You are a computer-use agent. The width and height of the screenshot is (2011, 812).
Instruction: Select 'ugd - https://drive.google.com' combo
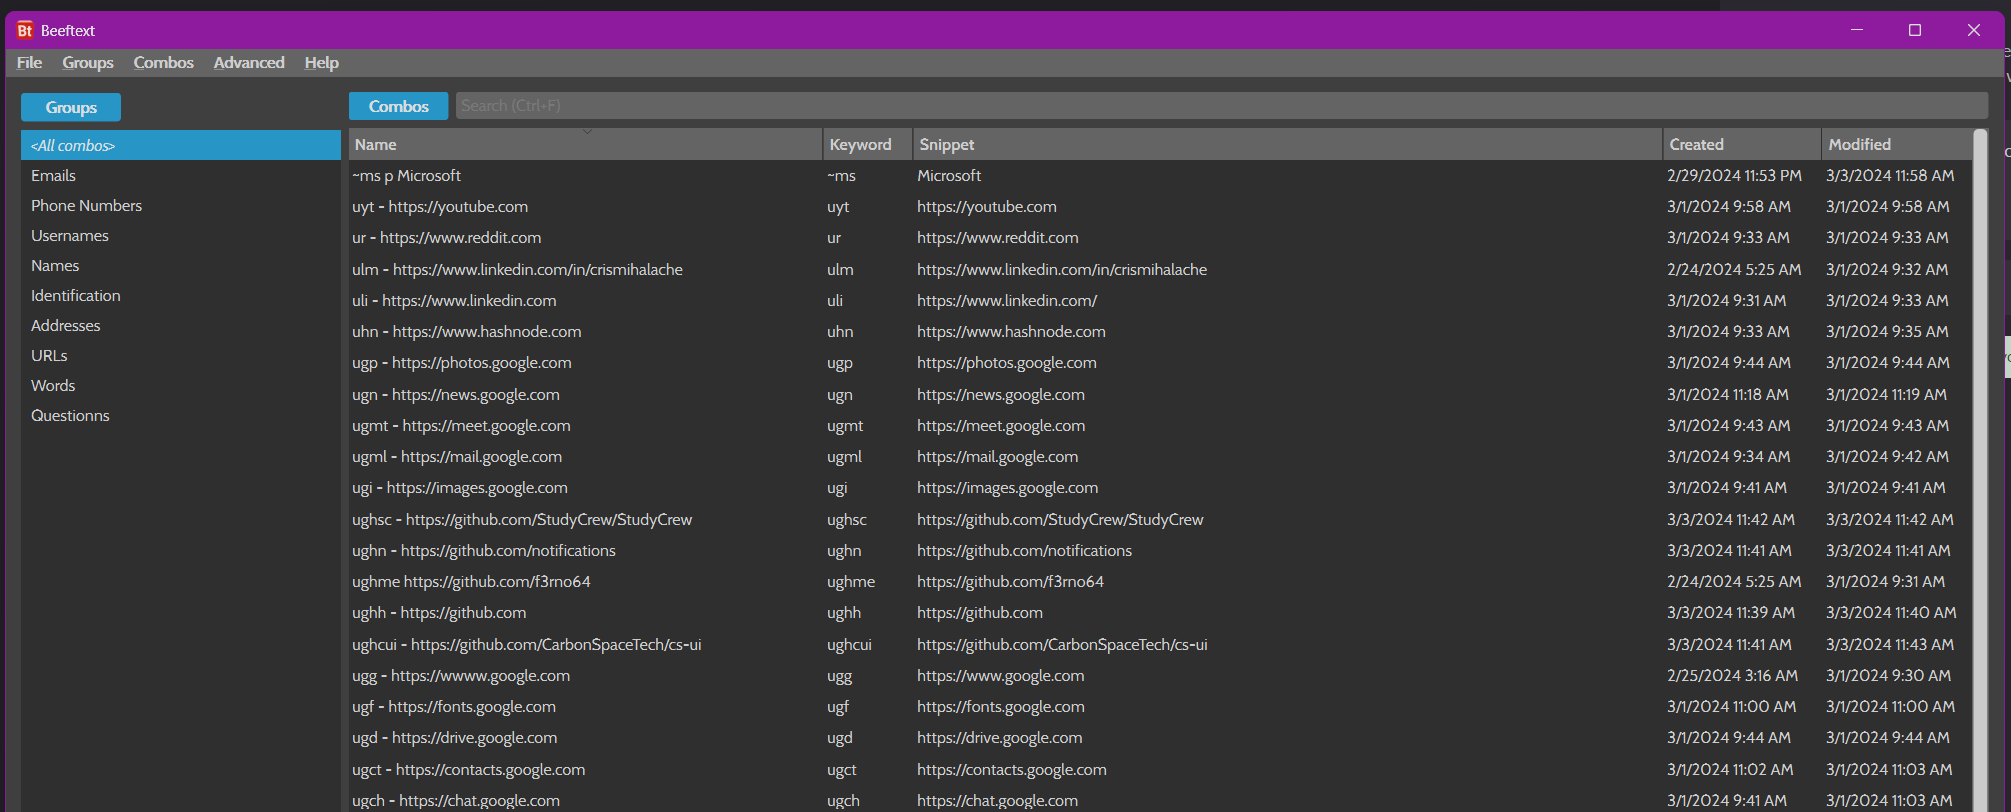[x=455, y=737]
